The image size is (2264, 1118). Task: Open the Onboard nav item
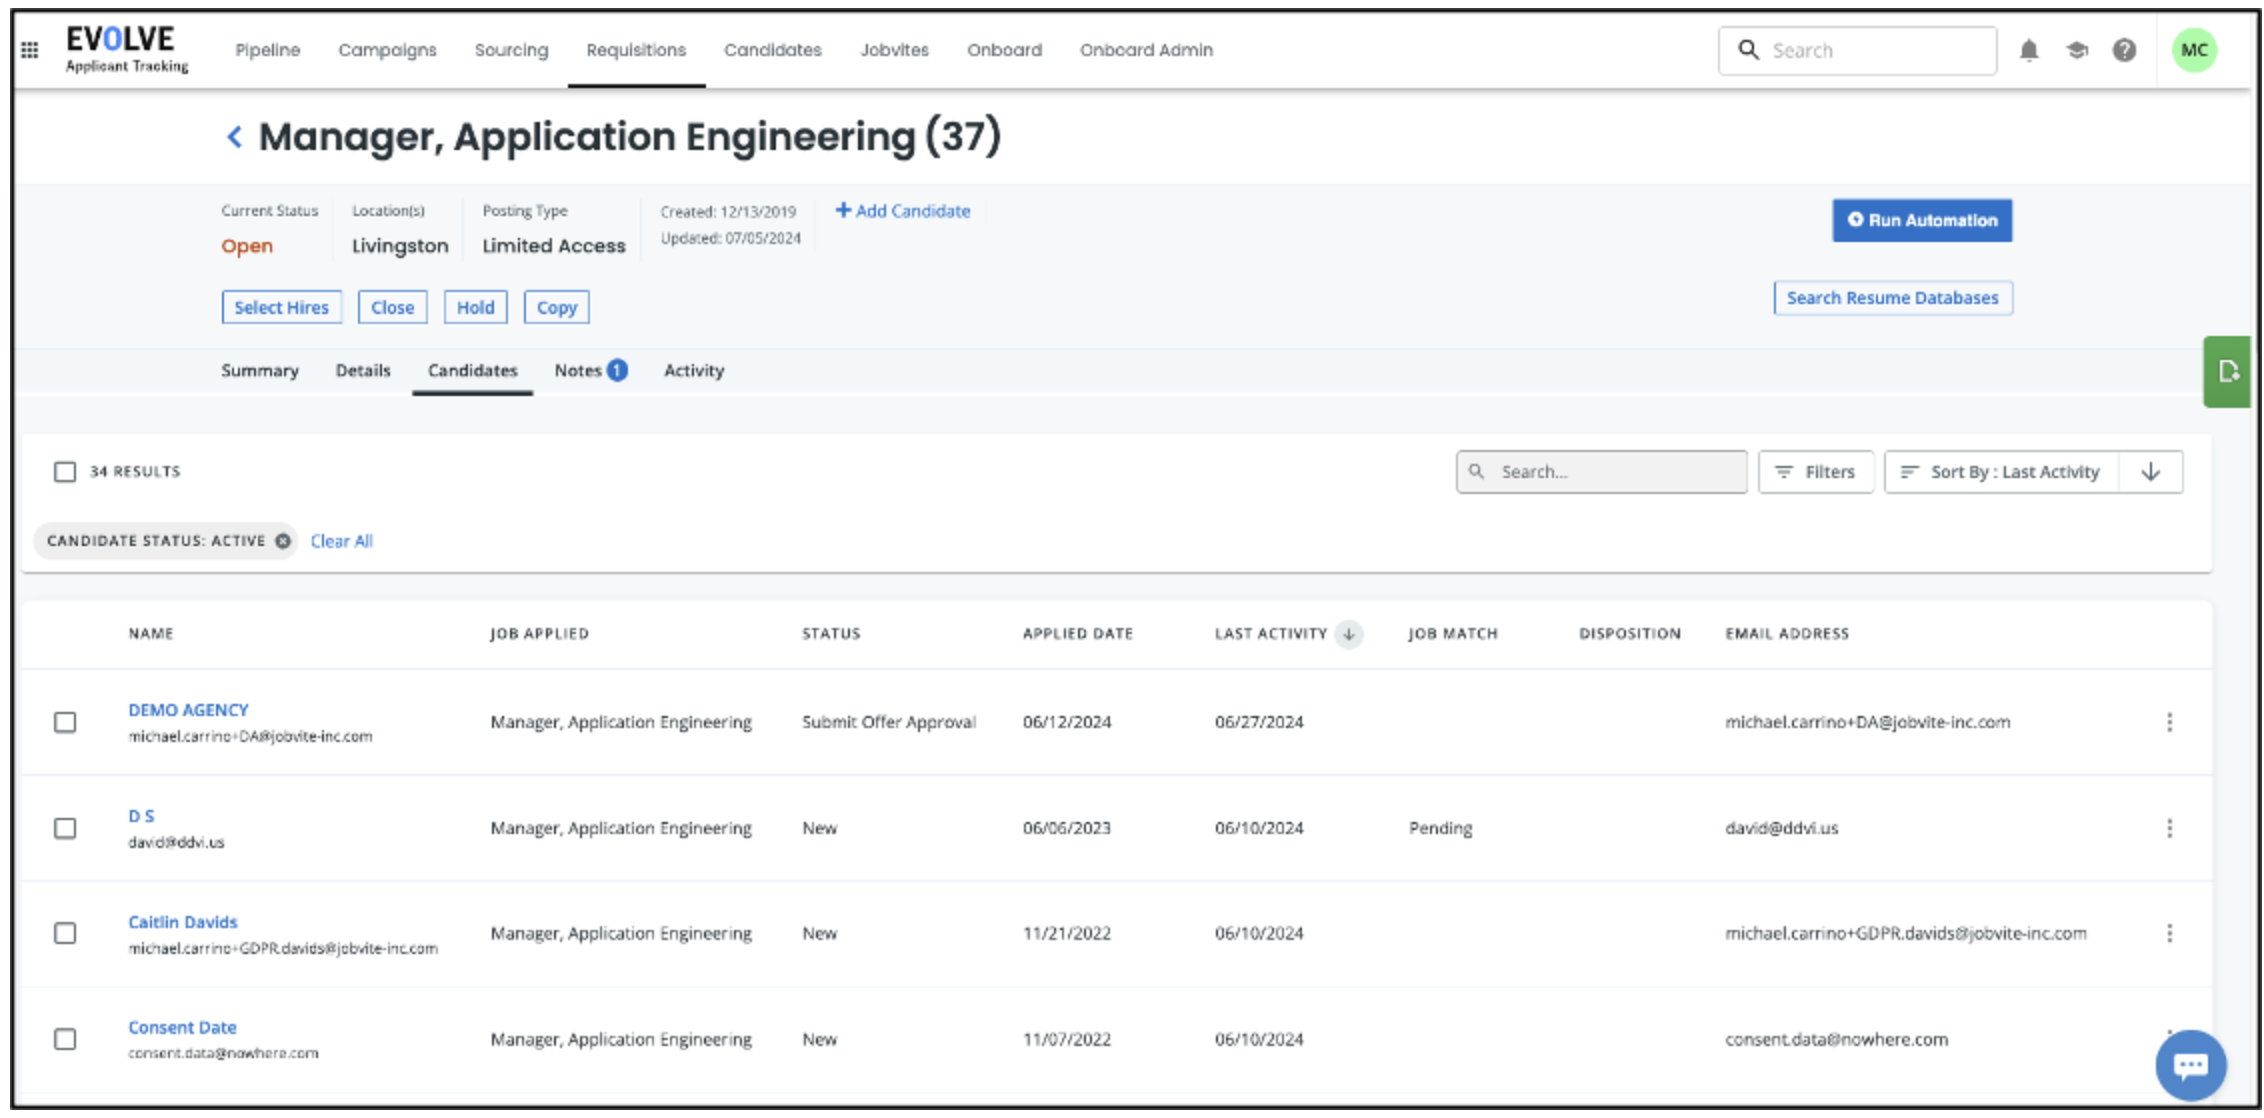pos(1004,50)
